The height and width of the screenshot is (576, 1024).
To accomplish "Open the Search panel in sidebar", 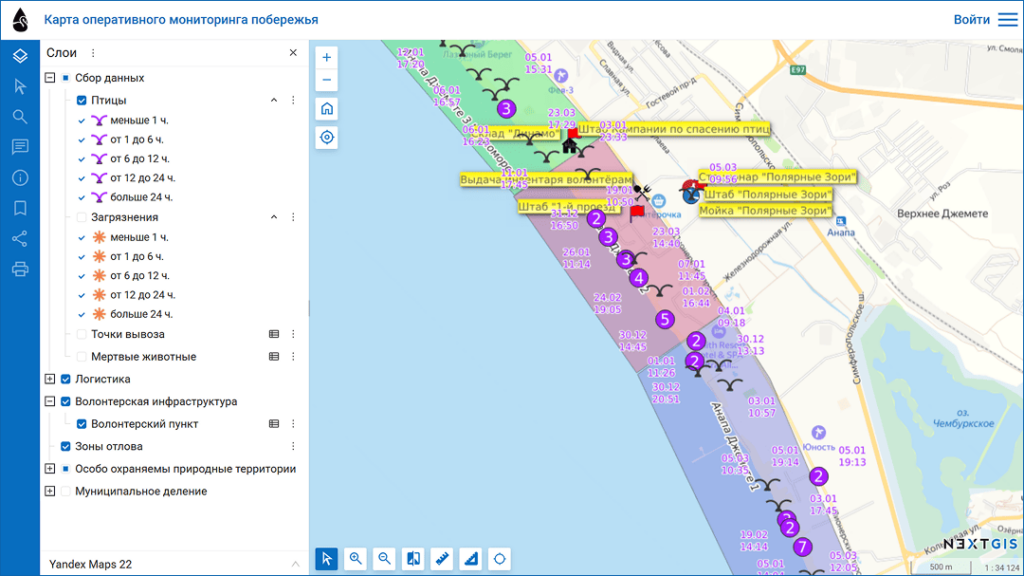I will point(20,116).
